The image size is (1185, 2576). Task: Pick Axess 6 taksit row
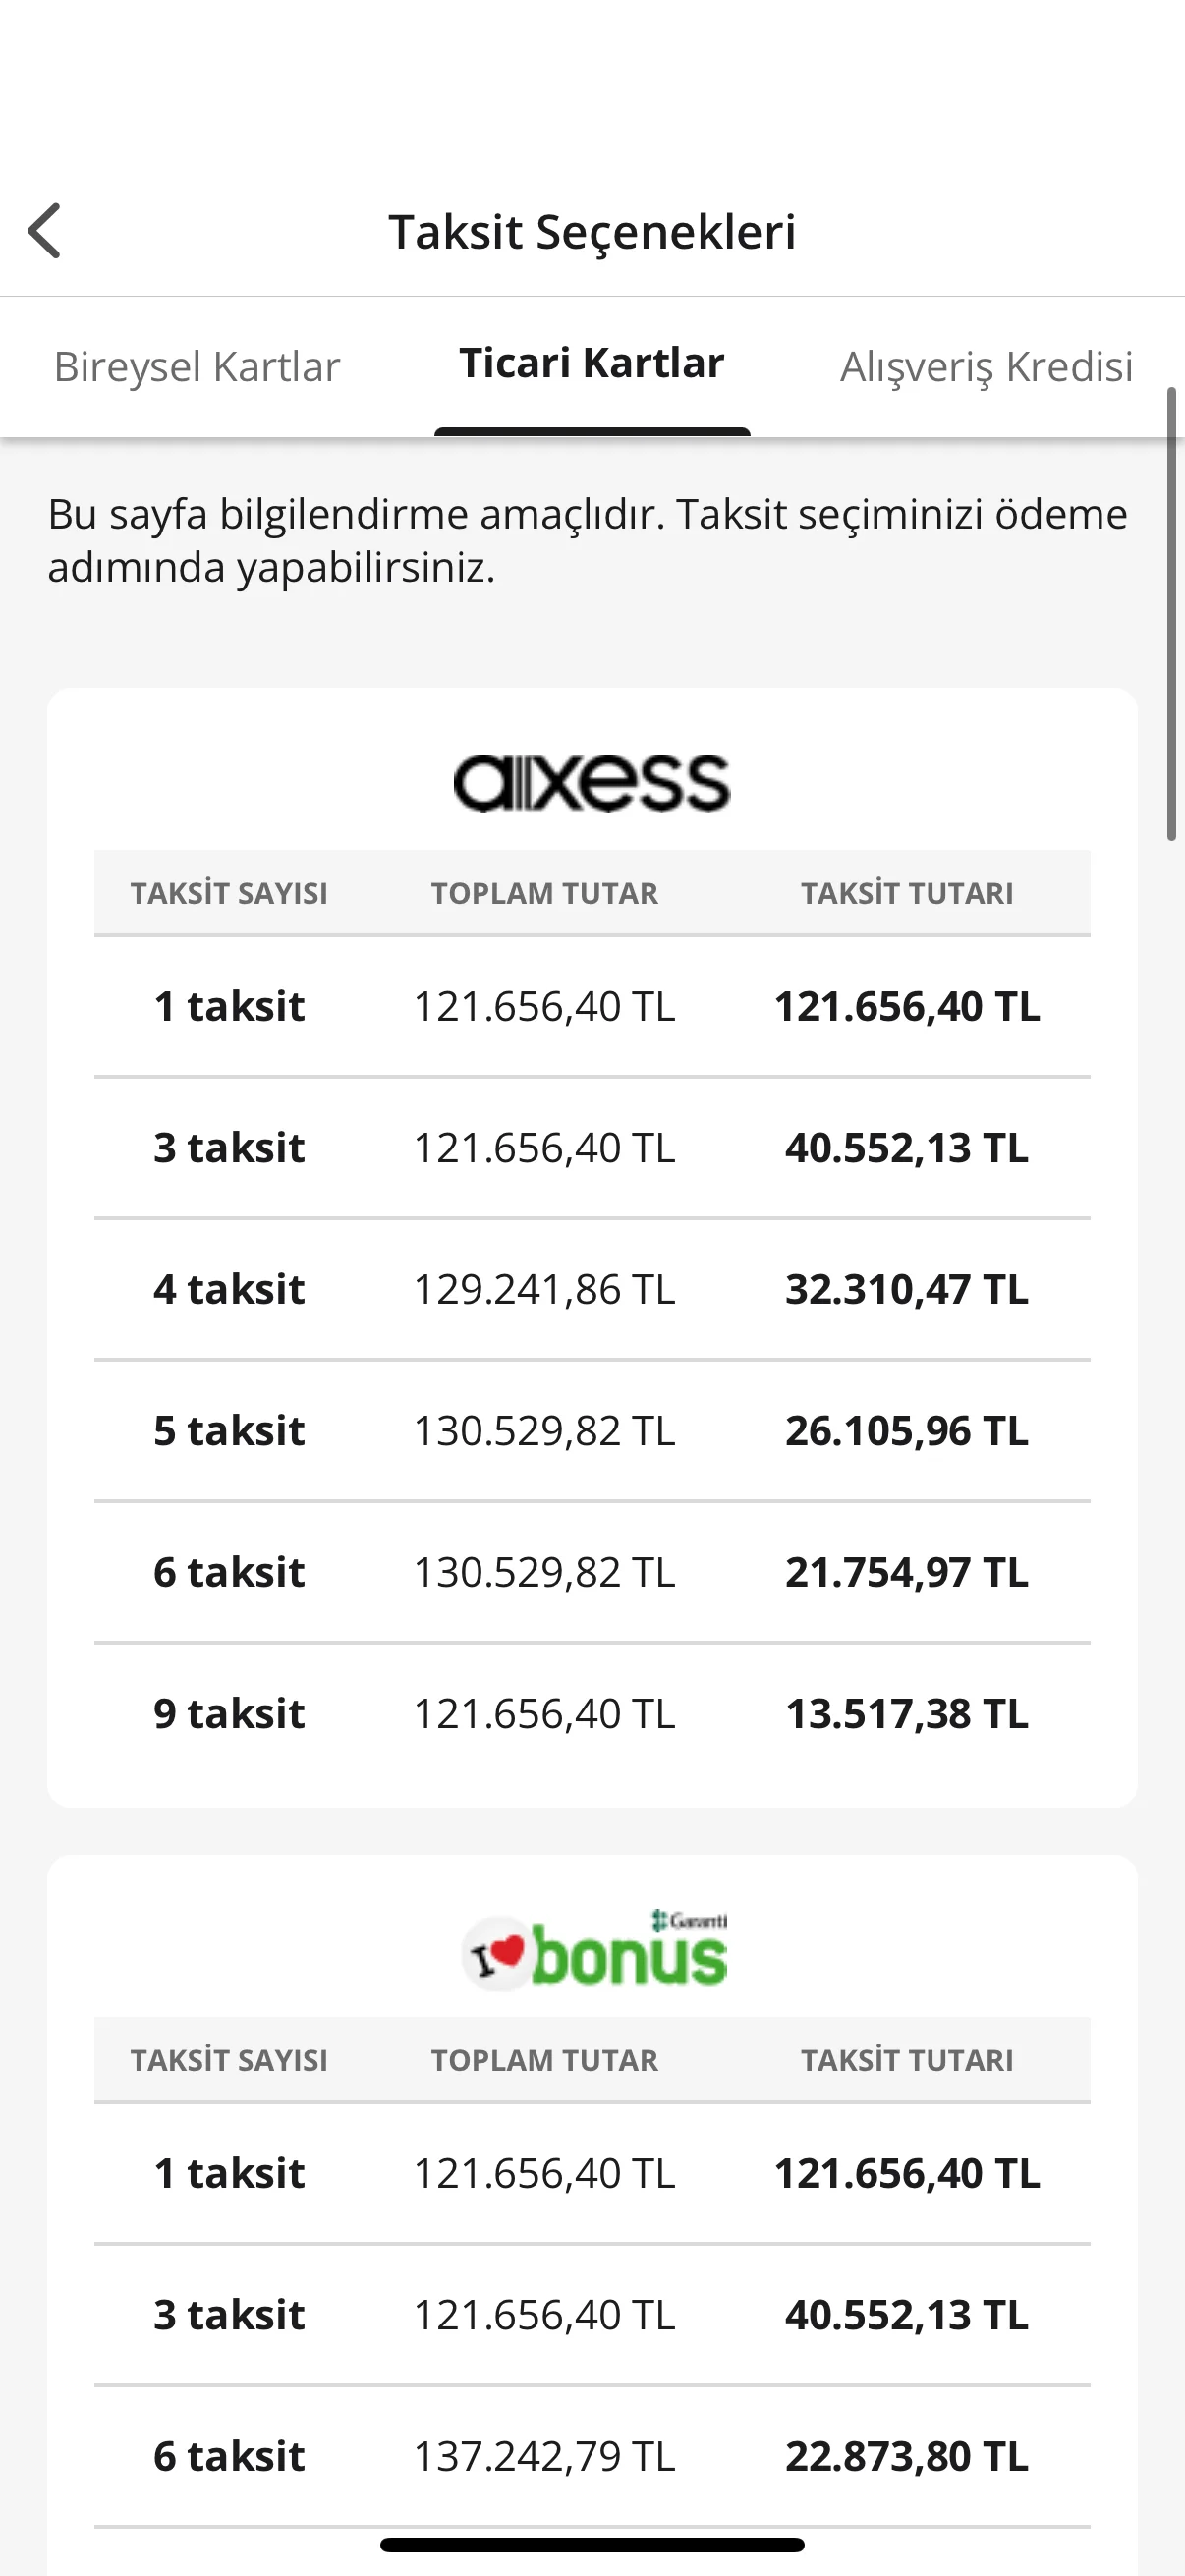click(592, 1573)
